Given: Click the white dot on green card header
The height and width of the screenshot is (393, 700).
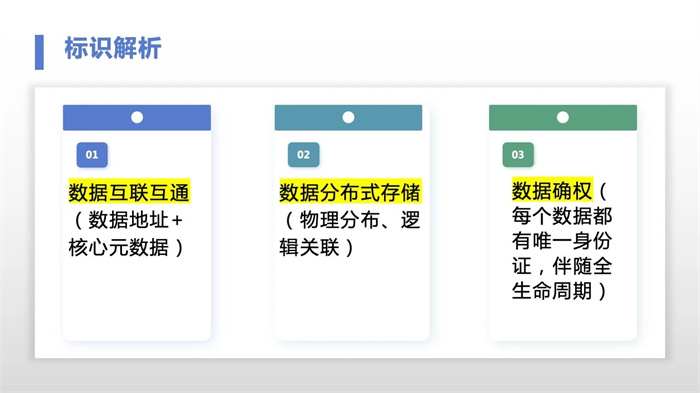Looking at the screenshot, I should pyautogui.click(x=563, y=117).
